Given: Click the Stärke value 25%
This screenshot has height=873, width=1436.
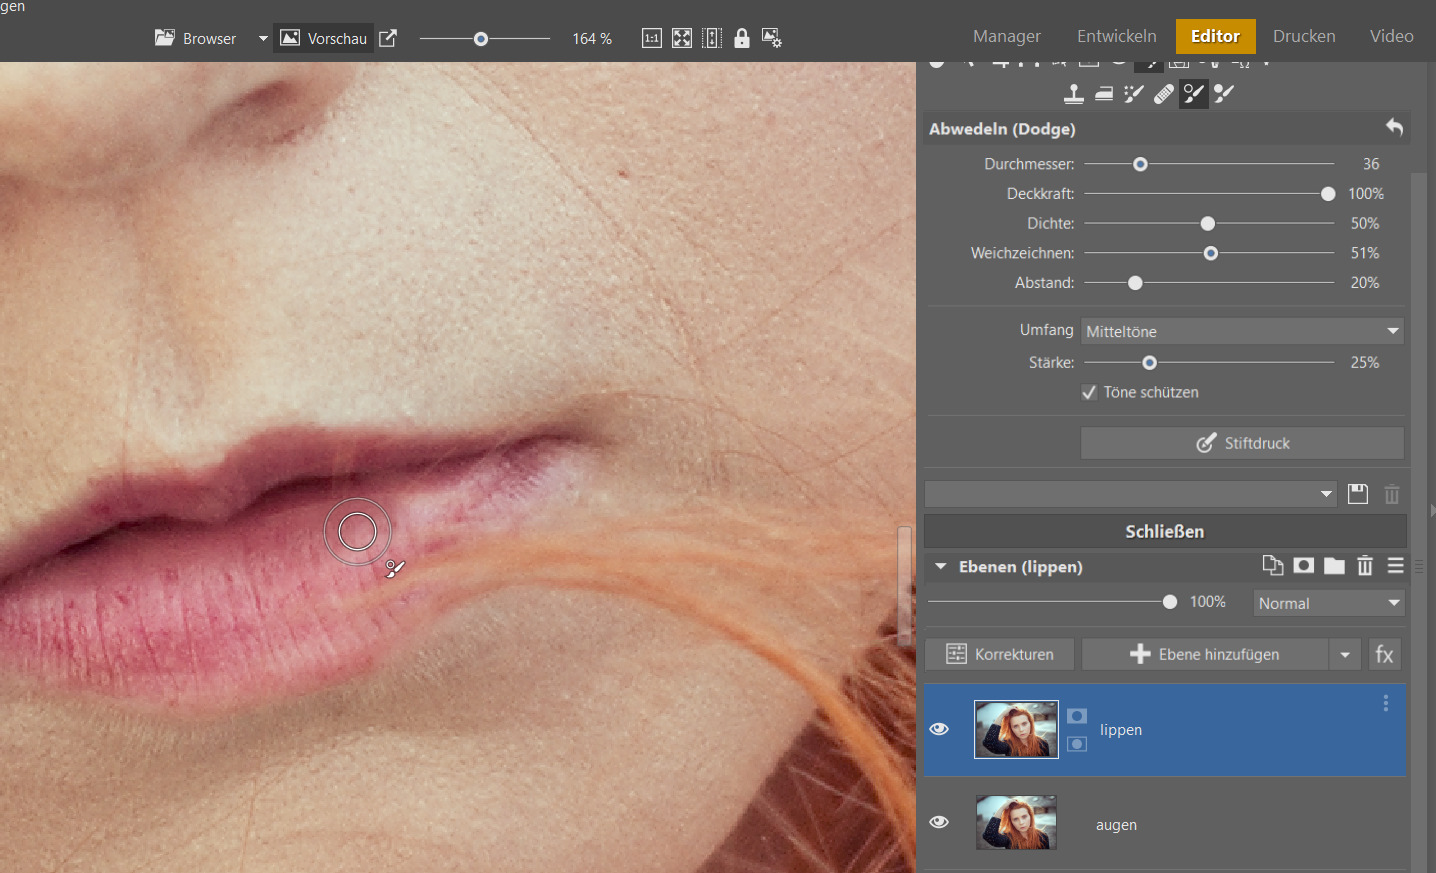Looking at the screenshot, I should (x=1365, y=363).
